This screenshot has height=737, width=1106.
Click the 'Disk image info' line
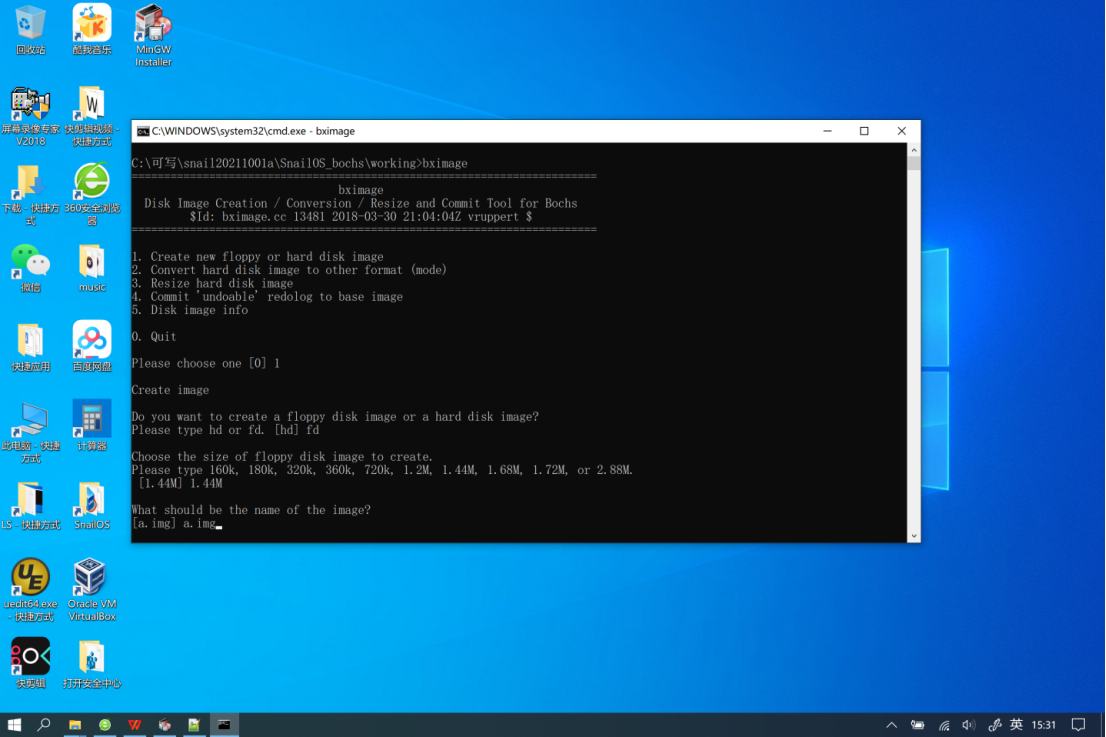coord(190,310)
